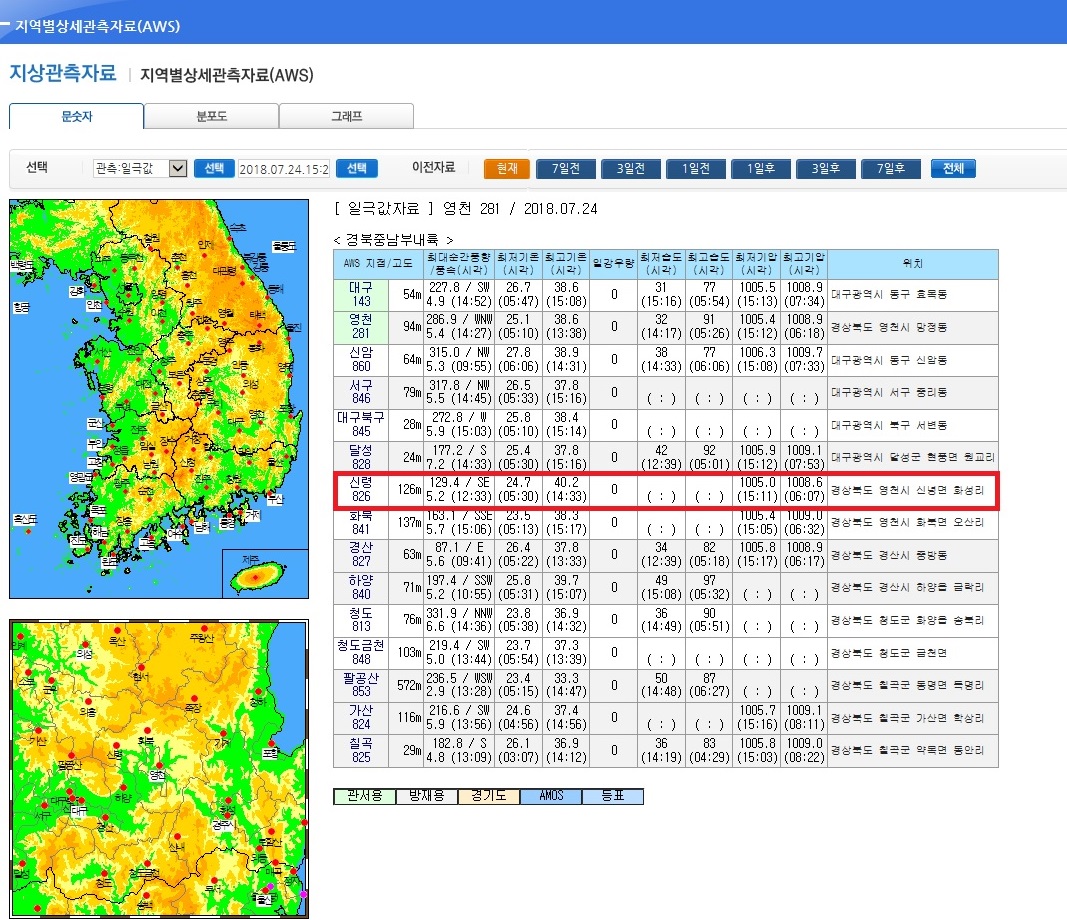This screenshot has width=1067, height=920.
Task: Open the 대구 143 station link
Action: pyautogui.click(x=360, y=295)
